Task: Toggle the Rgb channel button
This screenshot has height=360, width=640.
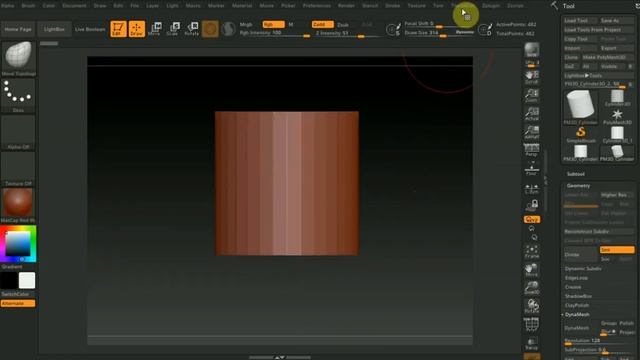Action: tap(273, 24)
